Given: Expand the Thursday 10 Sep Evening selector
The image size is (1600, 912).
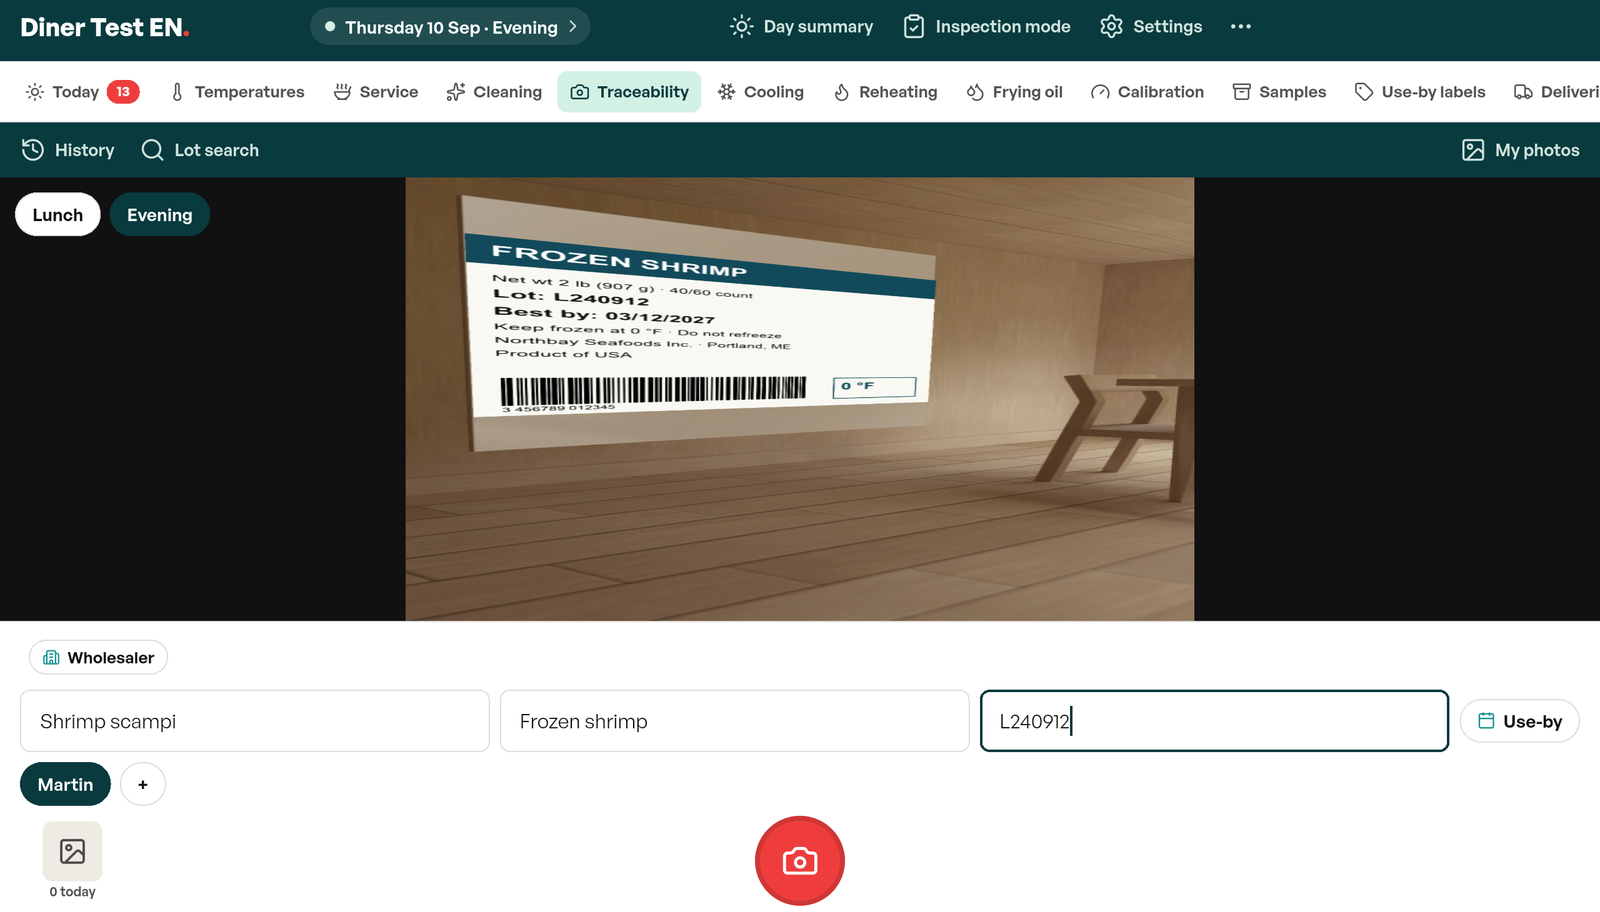Looking at the screenshot, I should pyautogui.click(x=450, y=27).
